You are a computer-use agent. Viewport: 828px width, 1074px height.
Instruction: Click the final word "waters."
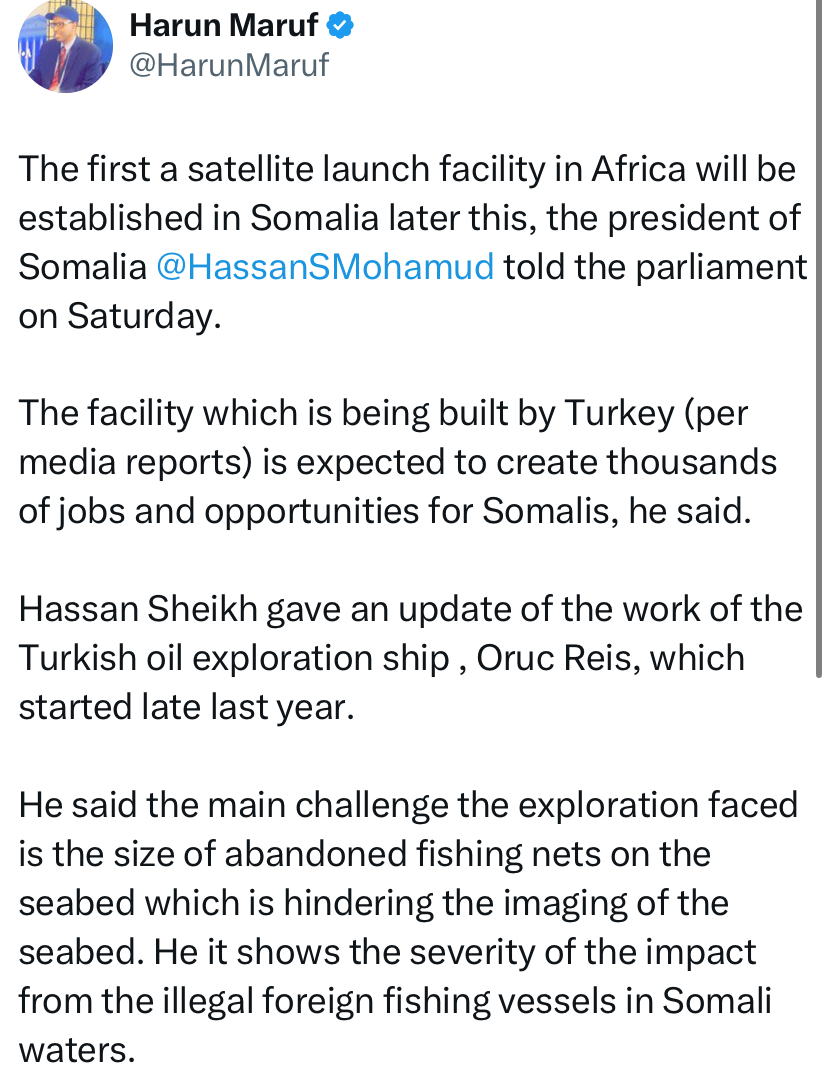77,1050
